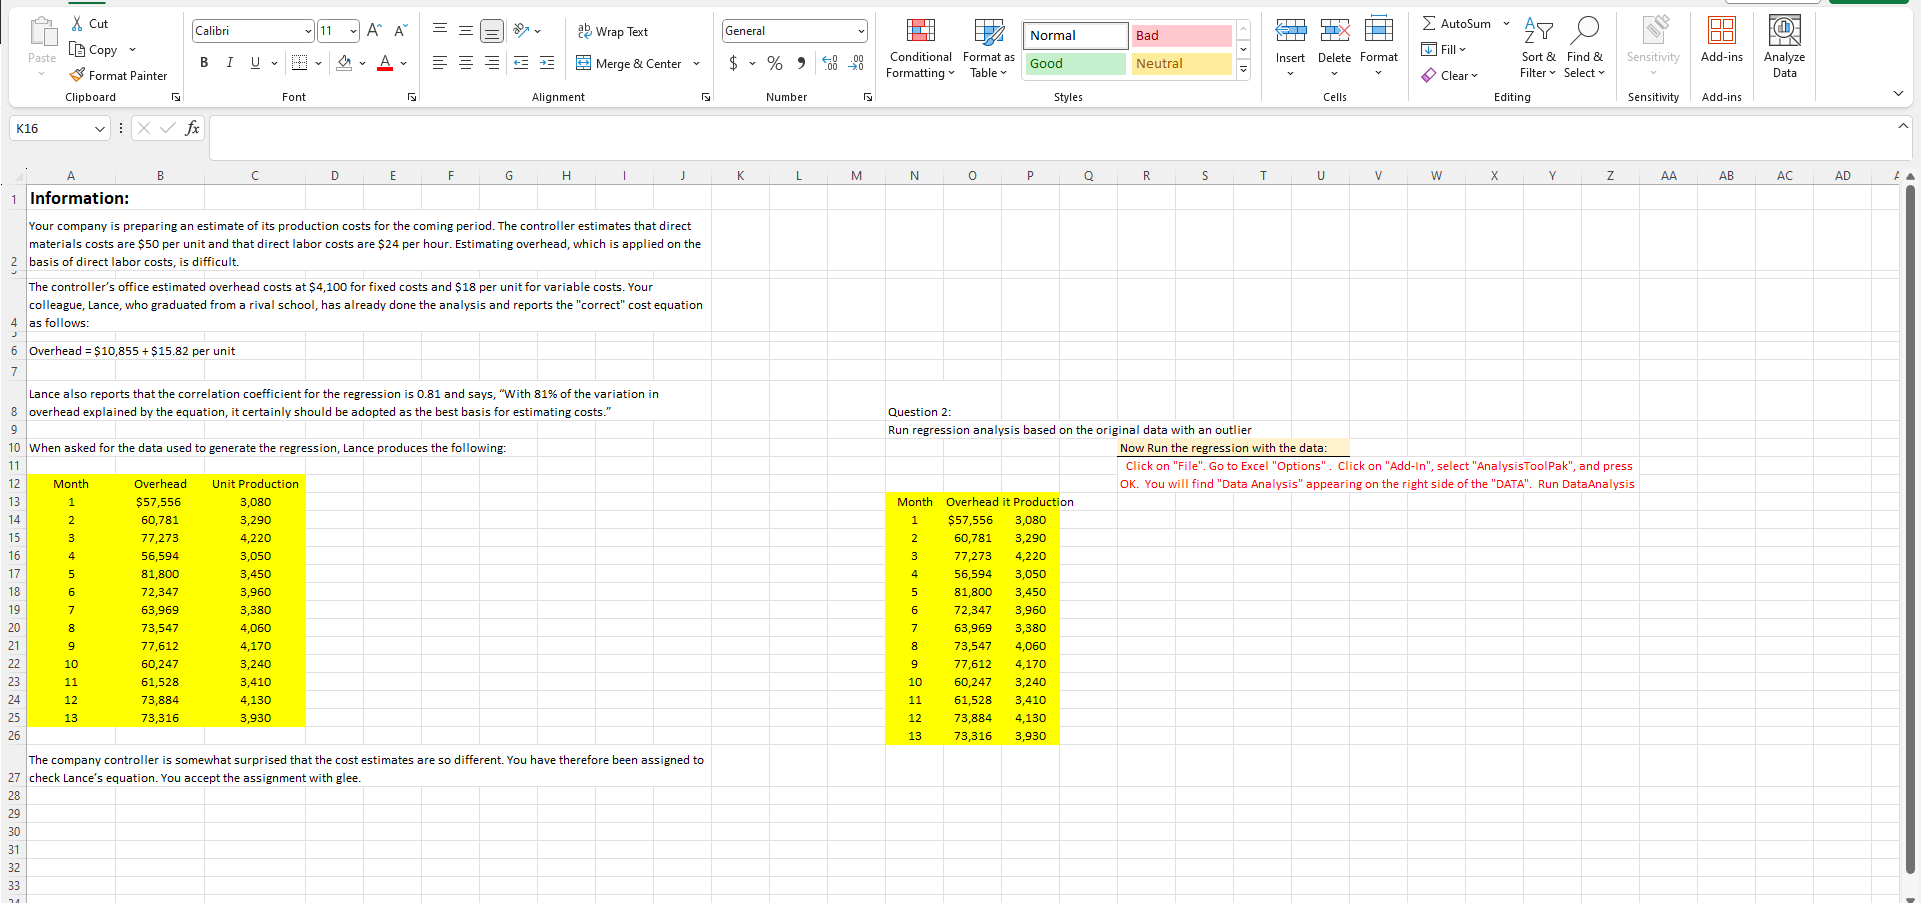Select the Format Painter brush
Viewport: 1921px width, 903px height.
pos(77,75)
